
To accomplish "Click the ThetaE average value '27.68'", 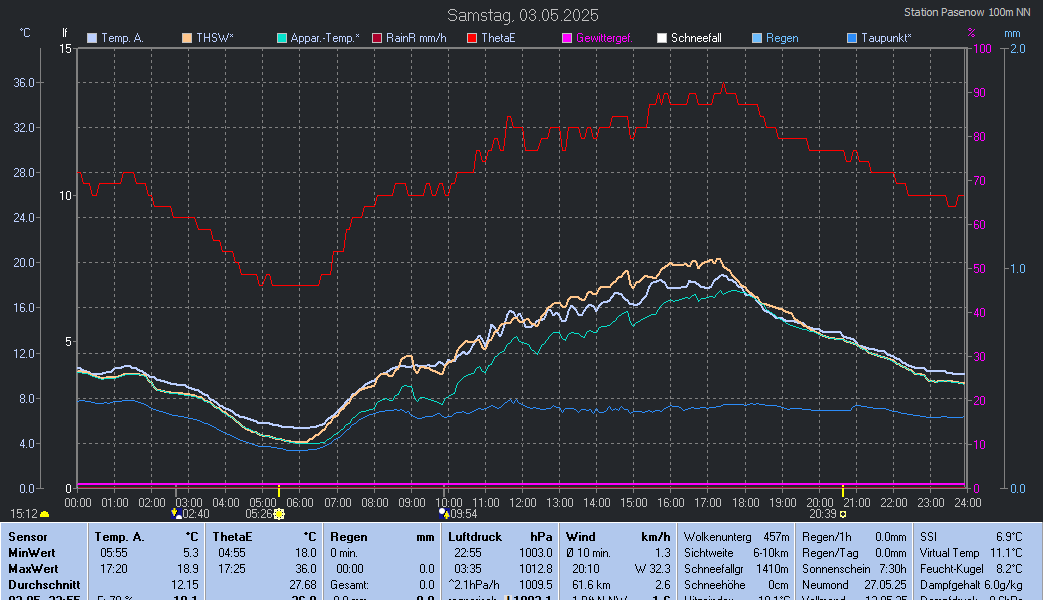I will point(303,585).
